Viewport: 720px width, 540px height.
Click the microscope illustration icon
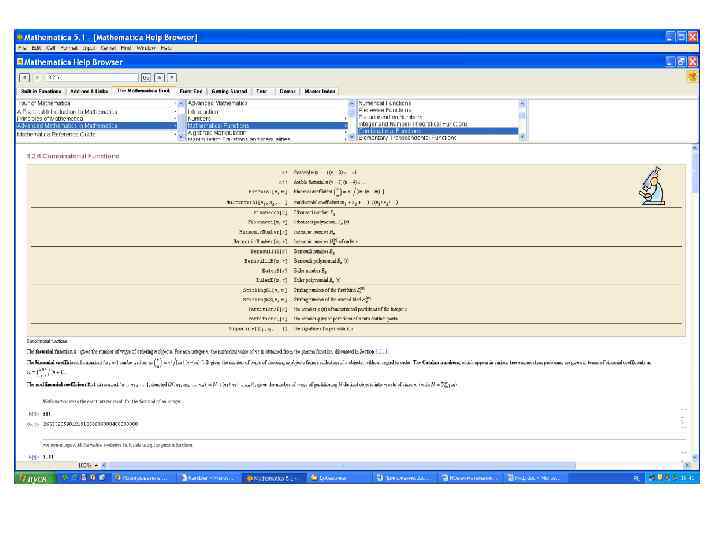point(652,186)
